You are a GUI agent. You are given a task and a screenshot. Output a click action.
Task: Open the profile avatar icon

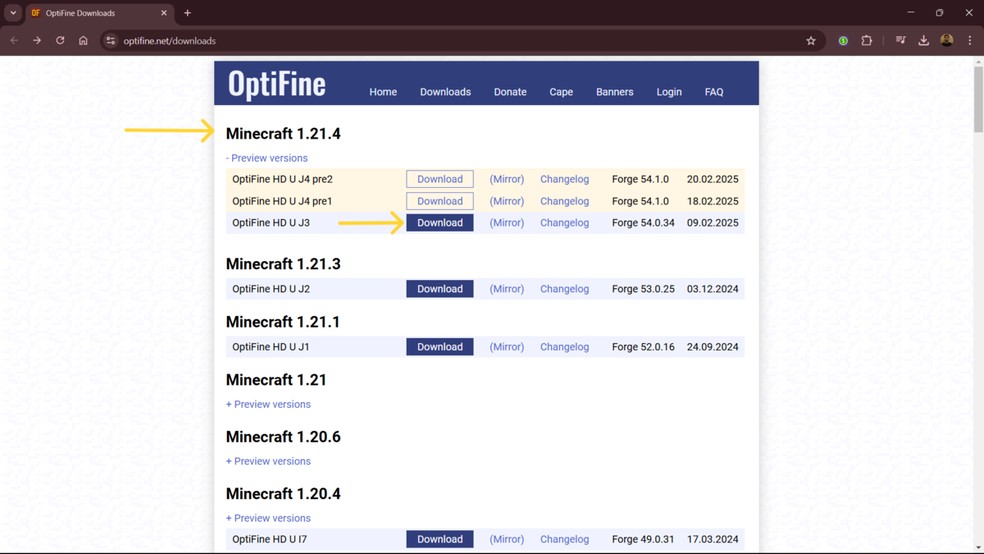(947, 40)
